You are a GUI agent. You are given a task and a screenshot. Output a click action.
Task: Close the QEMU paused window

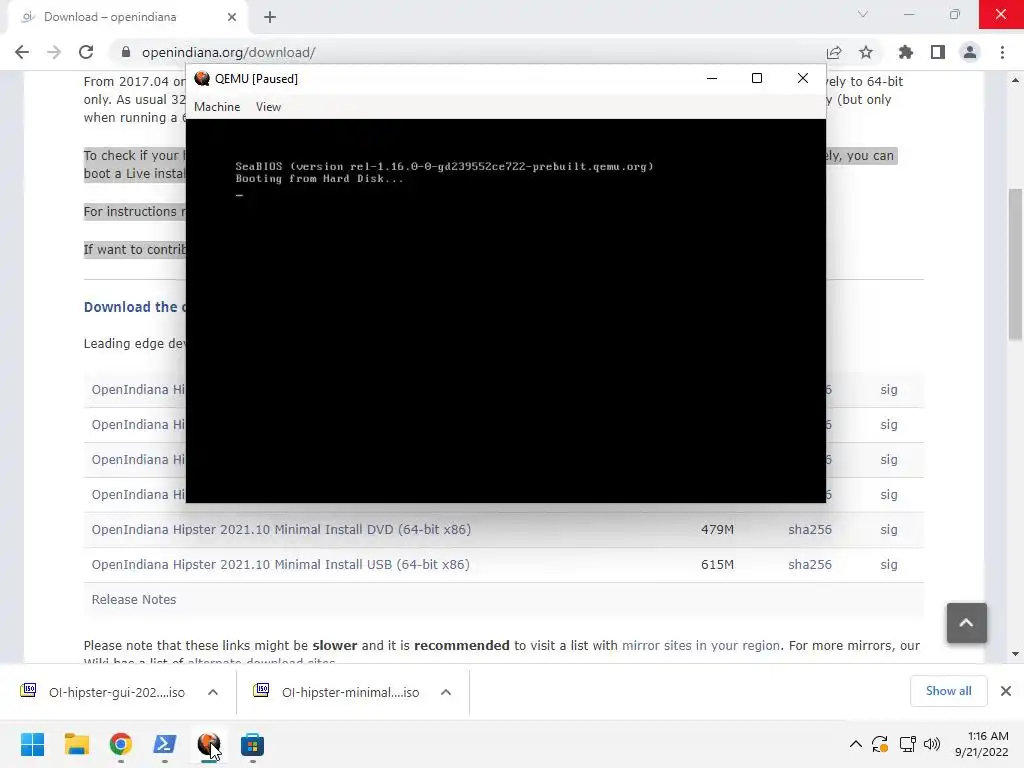click(x=803, y=78)
